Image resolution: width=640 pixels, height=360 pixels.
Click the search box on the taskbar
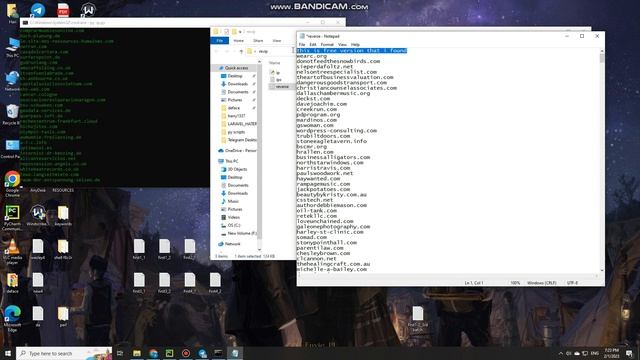click(64, 353)
